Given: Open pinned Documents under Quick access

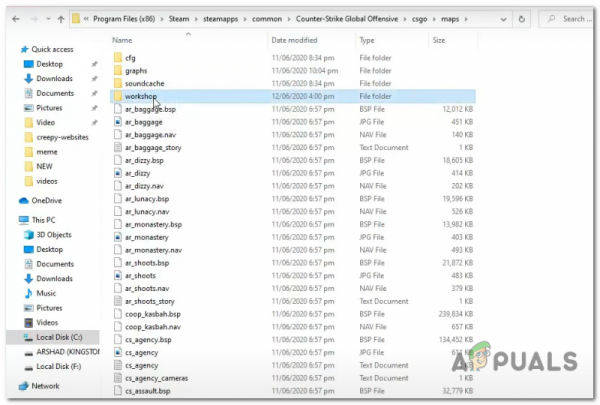Looking at the screenshot, I should [55, 93].
